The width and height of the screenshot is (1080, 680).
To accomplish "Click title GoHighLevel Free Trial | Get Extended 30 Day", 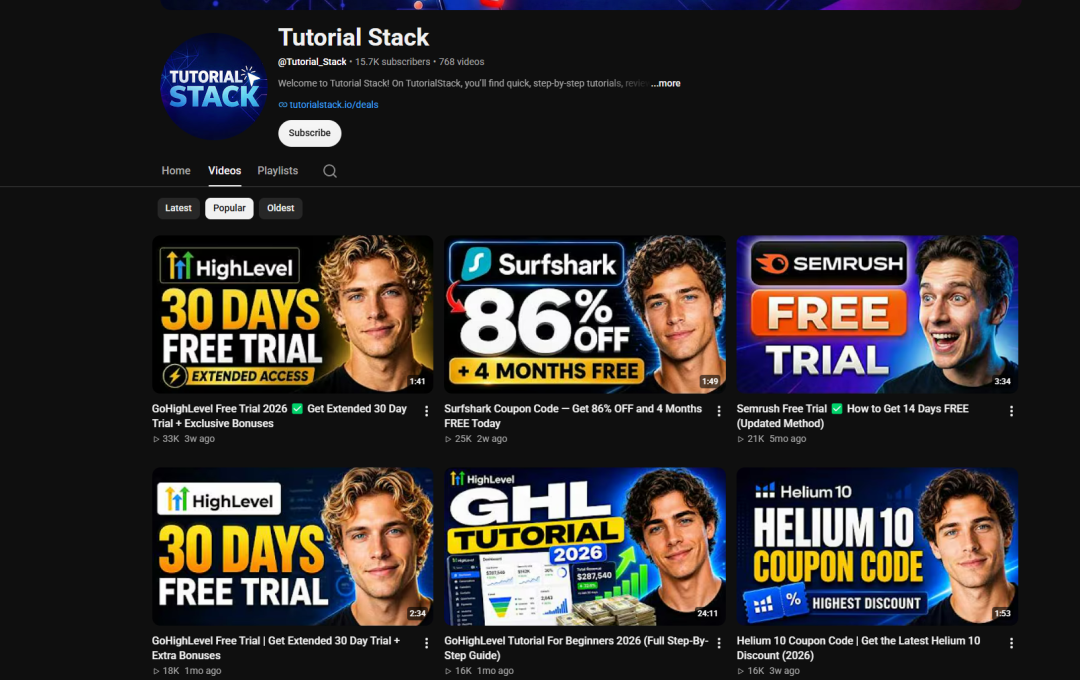I will click(276, 648).
